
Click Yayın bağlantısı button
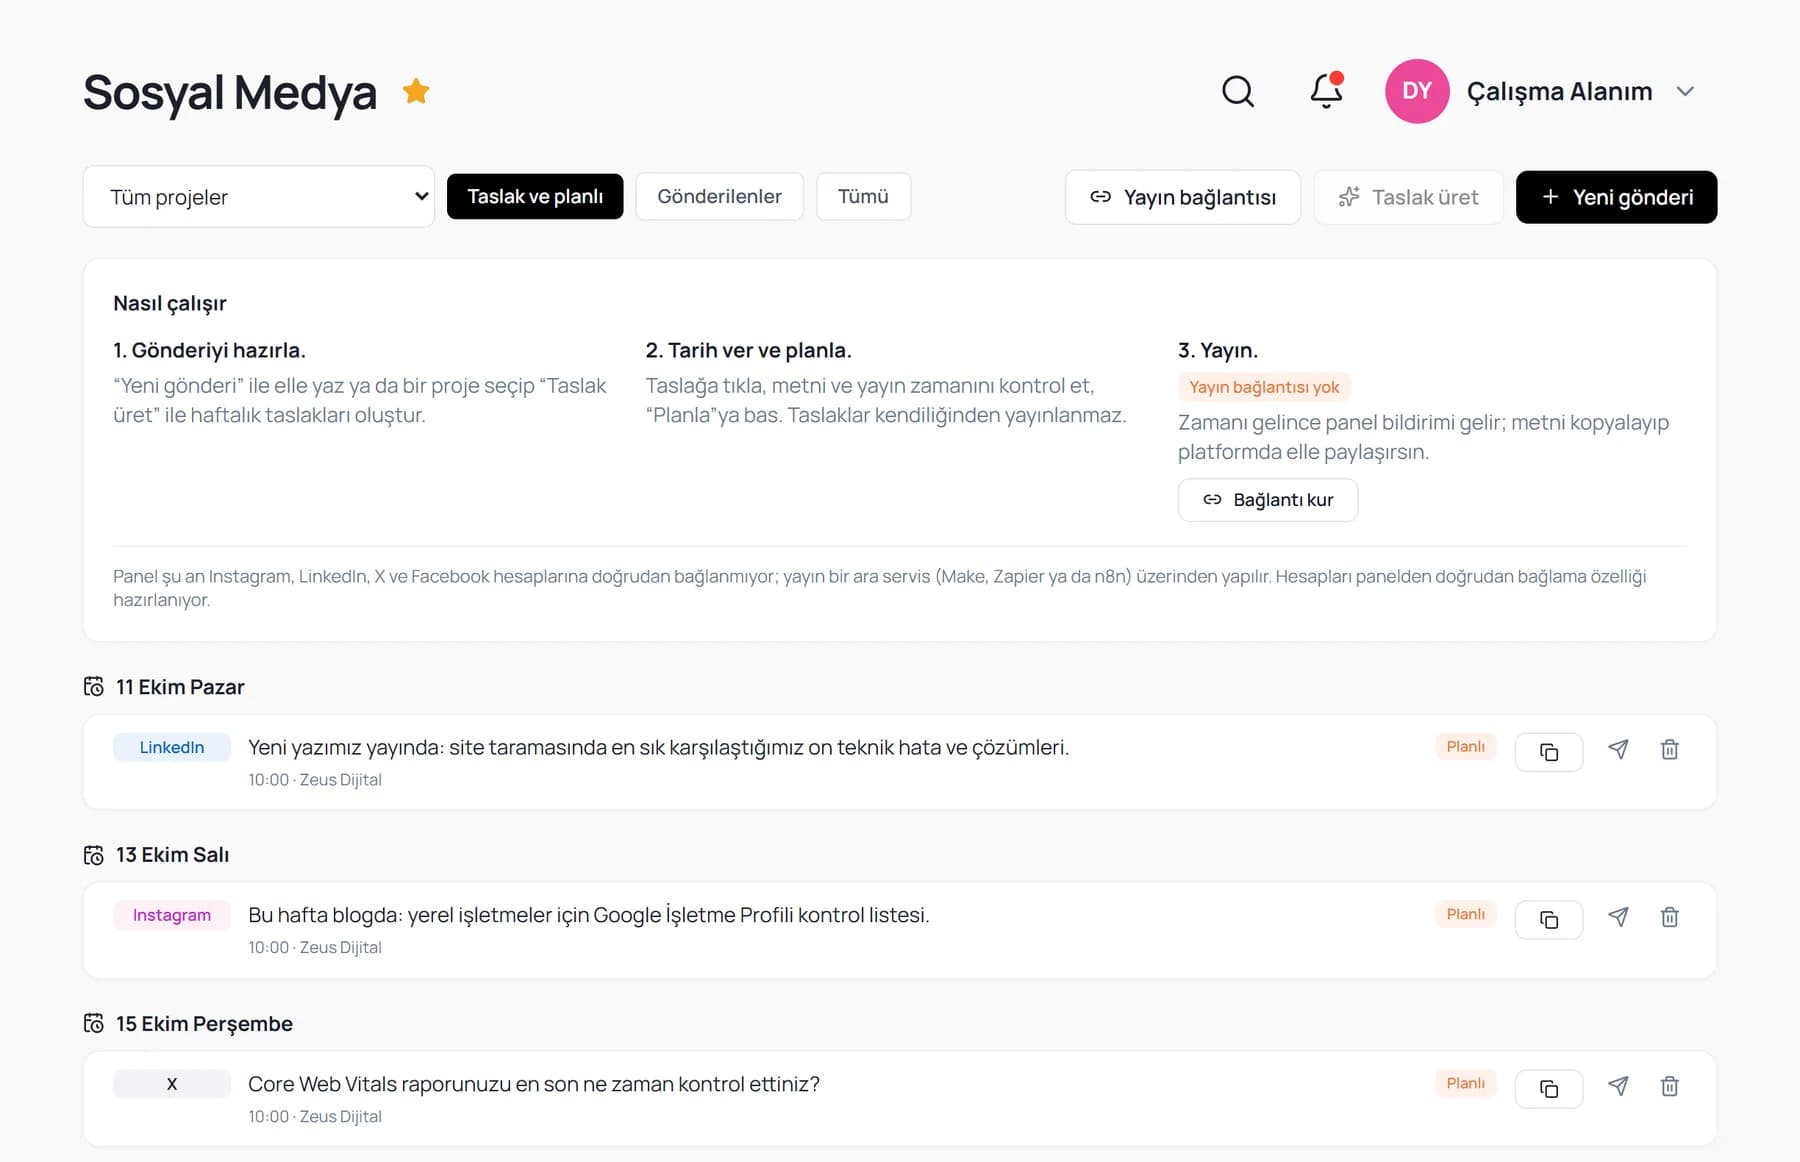[x=1183, y=197]
